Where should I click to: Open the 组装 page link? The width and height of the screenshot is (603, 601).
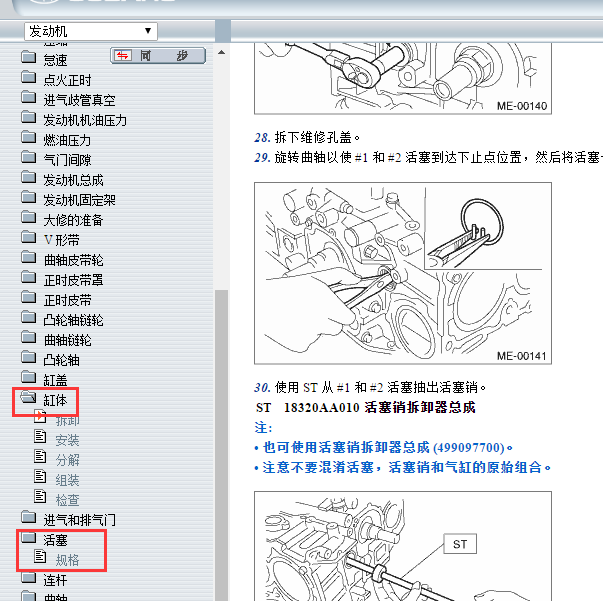click(x=68, y=480)
